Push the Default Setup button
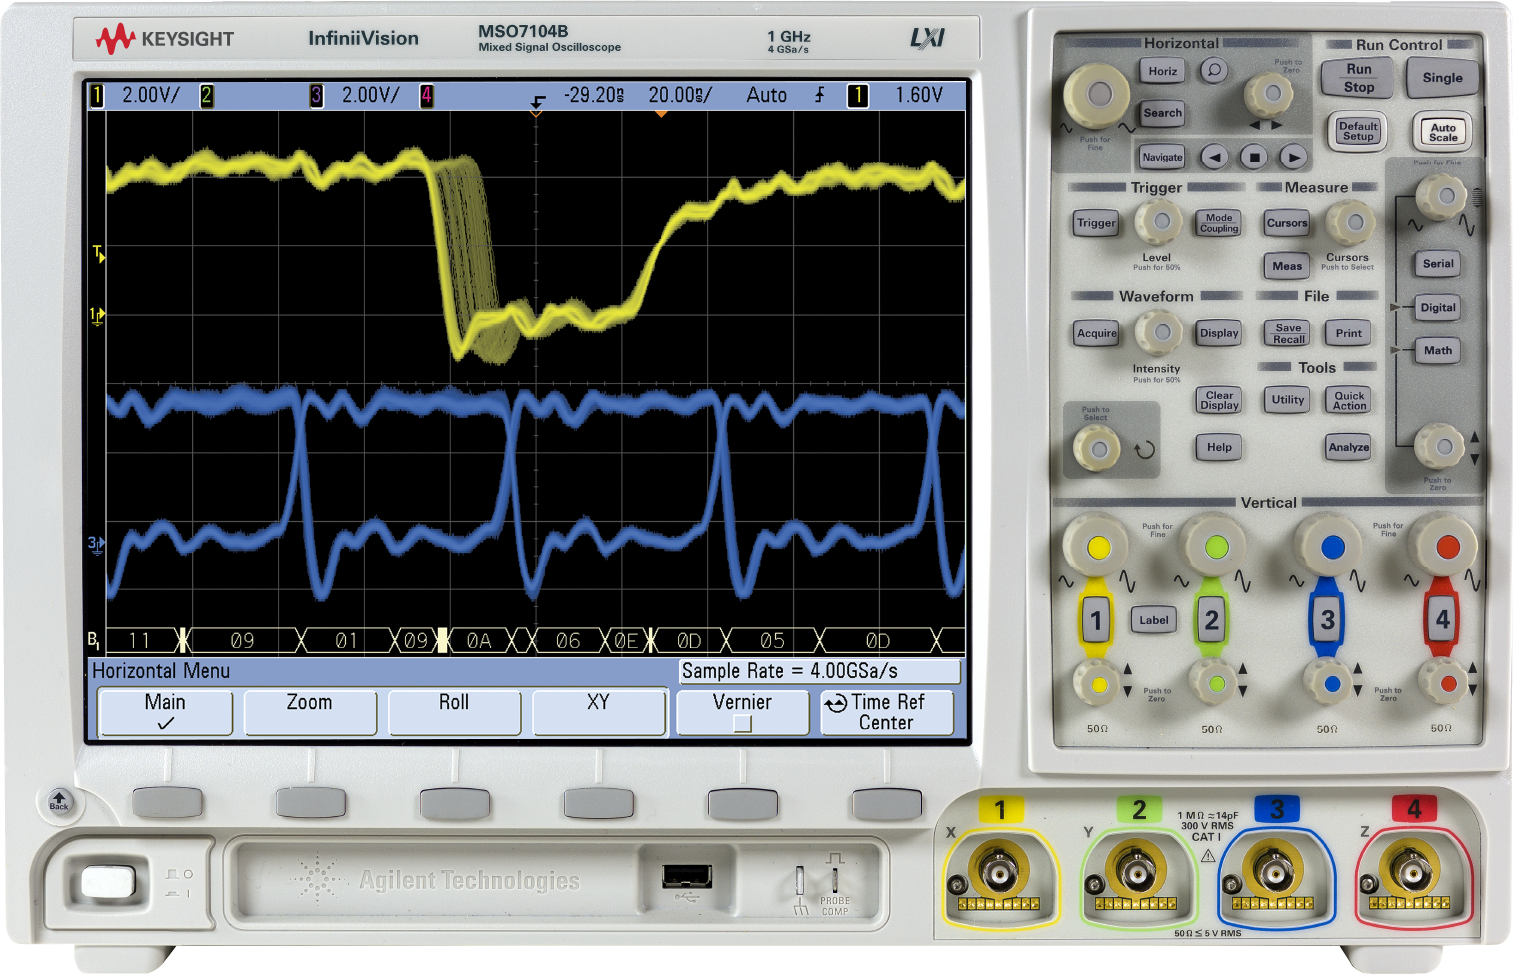Image resolution: width=1513 pixels, height=974 pixels. pos(1358,131)
